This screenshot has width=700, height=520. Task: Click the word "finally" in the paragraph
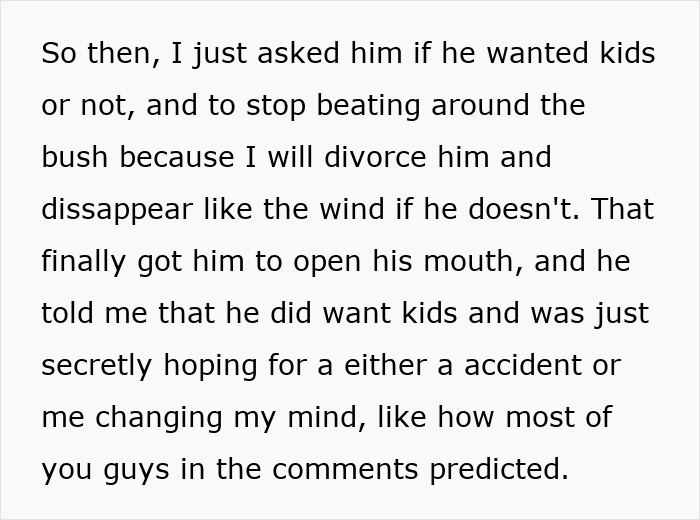point(82,262)
